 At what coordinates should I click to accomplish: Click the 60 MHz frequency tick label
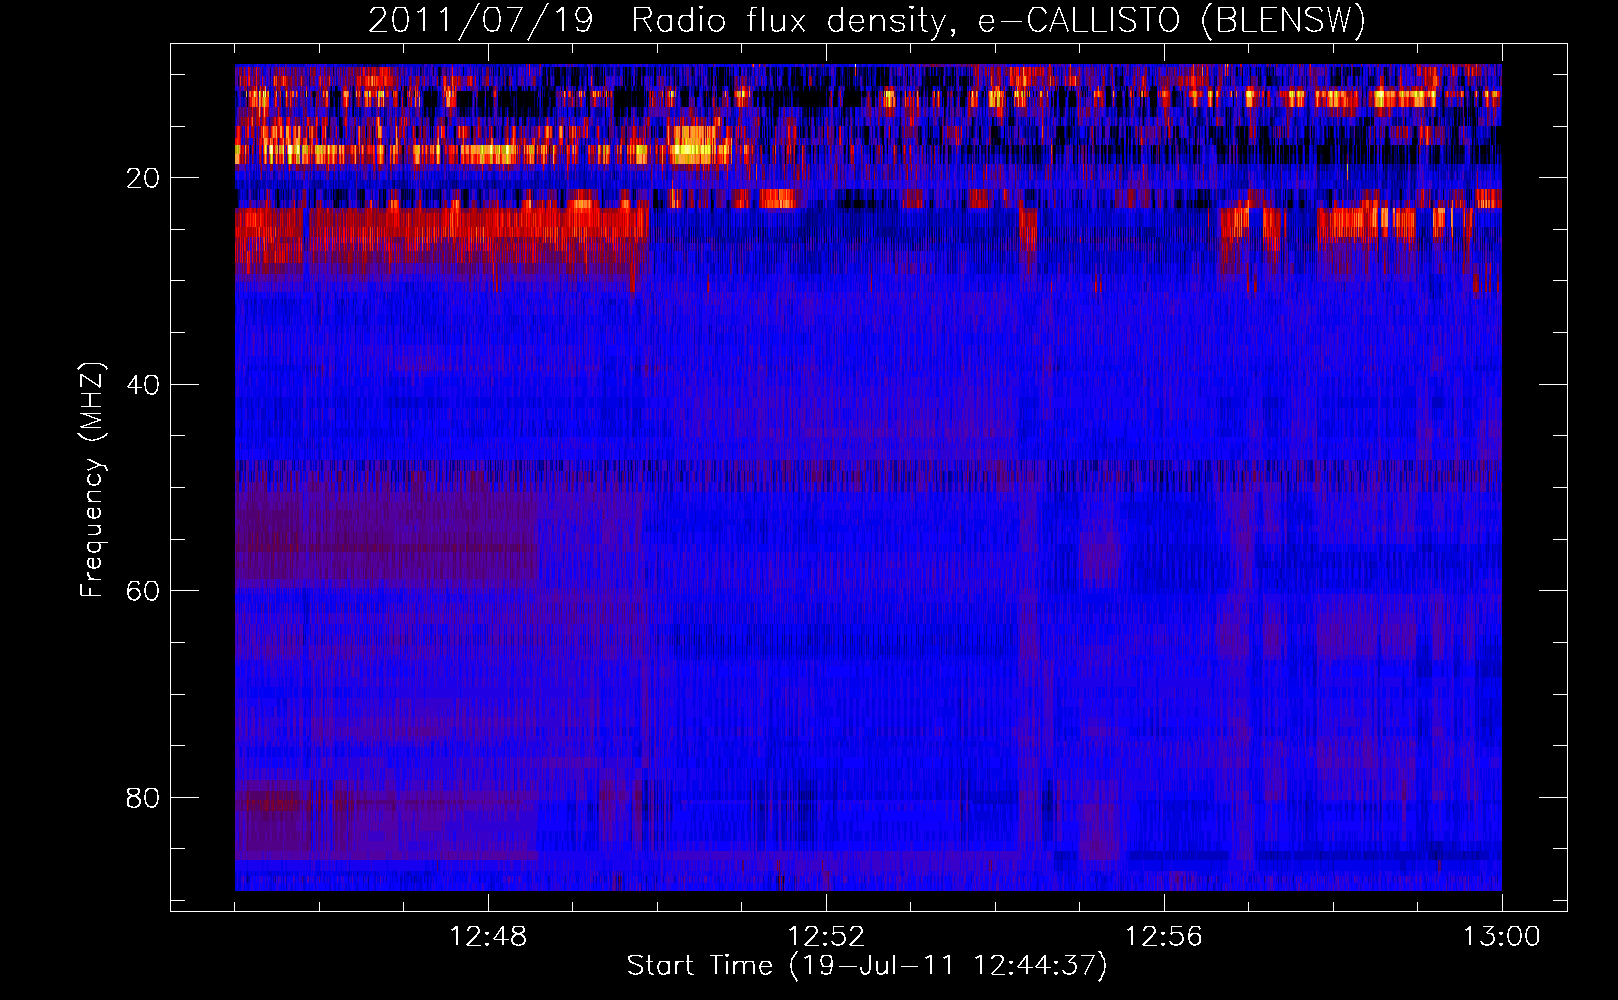(x=143, y=591)
